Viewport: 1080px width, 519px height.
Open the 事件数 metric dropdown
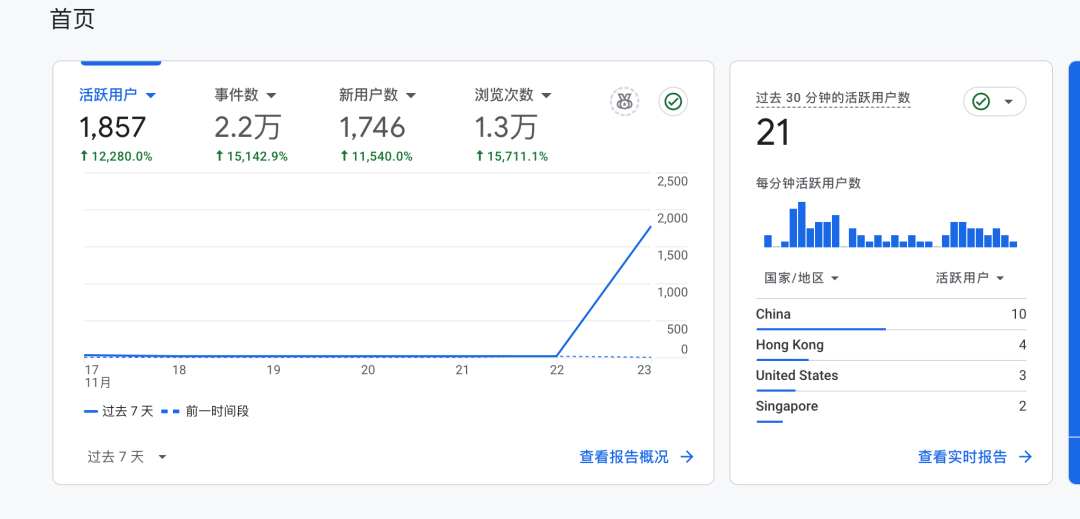coord(245,95)
